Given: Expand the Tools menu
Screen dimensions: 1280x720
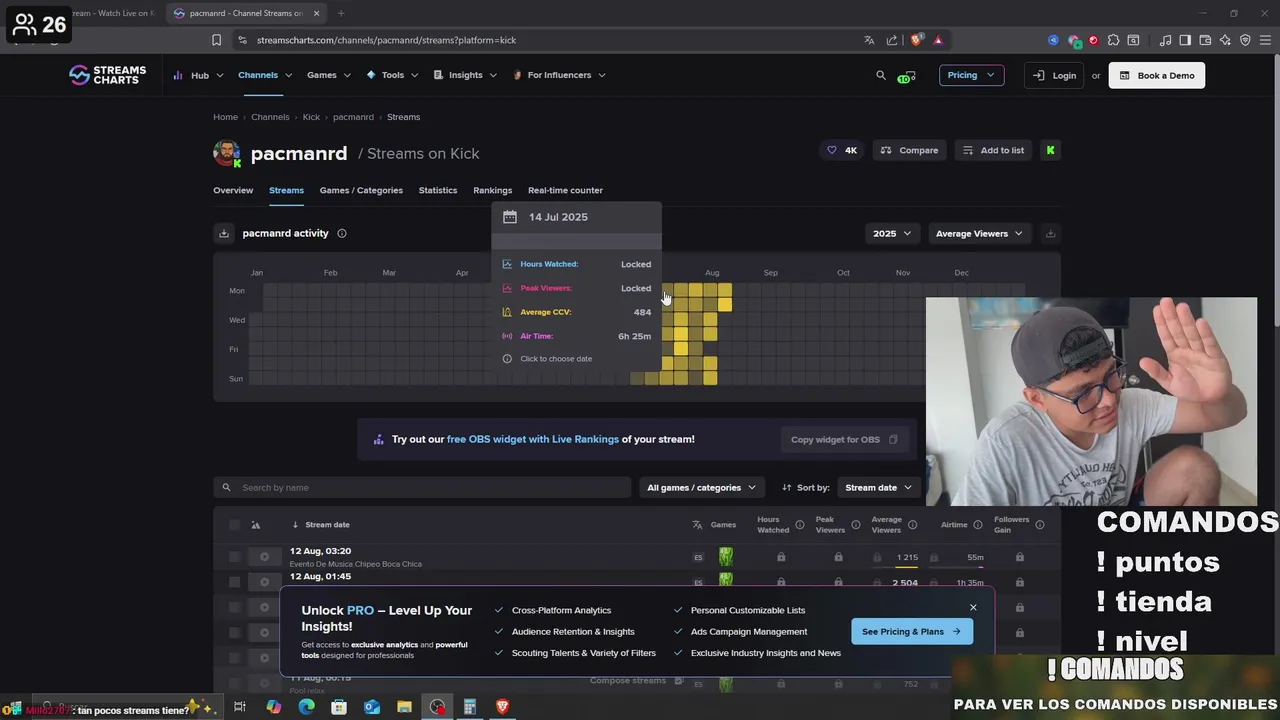Looking at the screenshot, I should pos(392,75).
